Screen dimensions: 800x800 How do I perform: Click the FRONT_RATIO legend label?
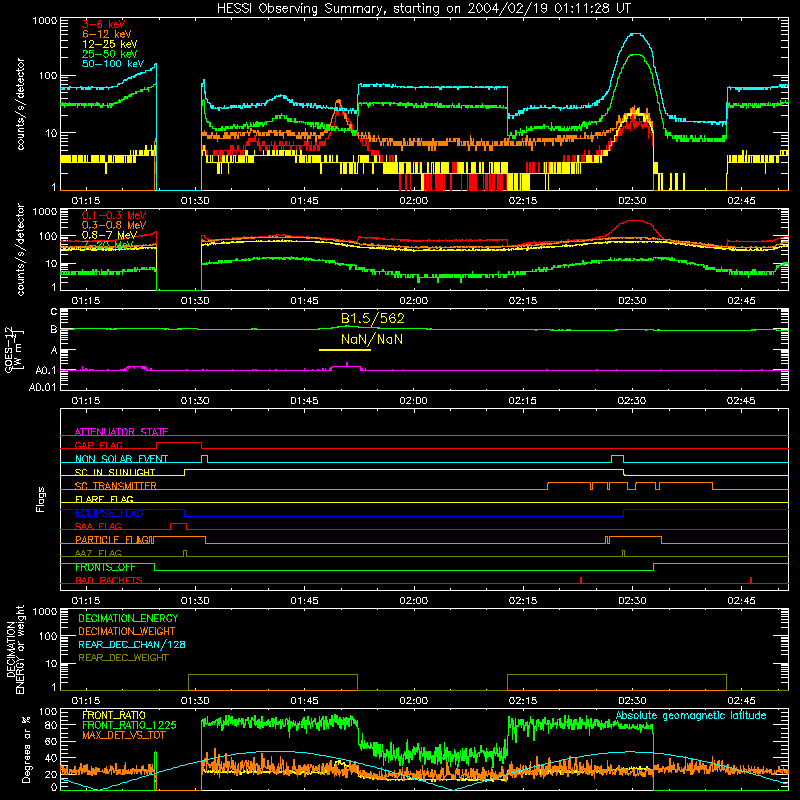click(x=114, y=715)
